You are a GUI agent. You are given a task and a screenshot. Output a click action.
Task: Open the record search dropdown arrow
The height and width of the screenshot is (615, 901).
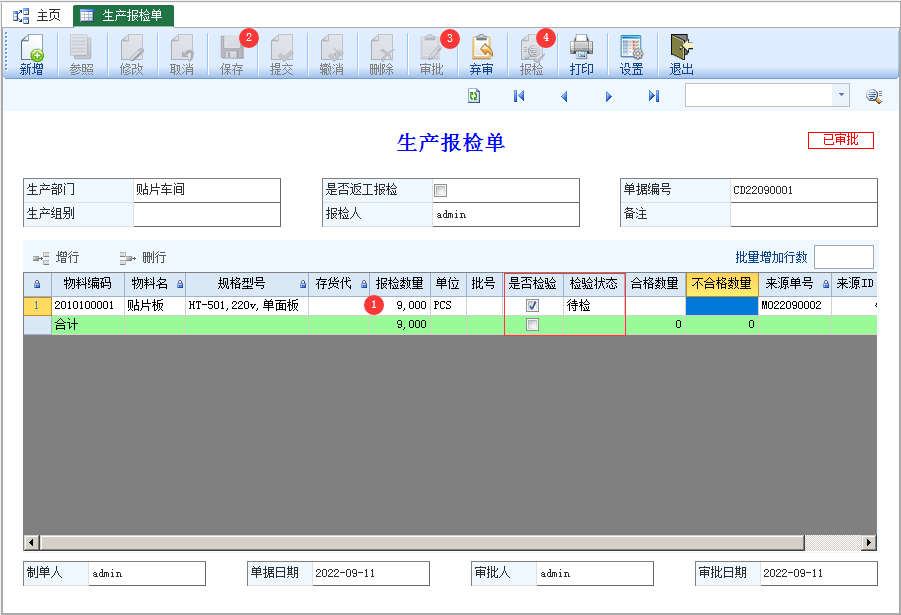click(x=841, y=95)
